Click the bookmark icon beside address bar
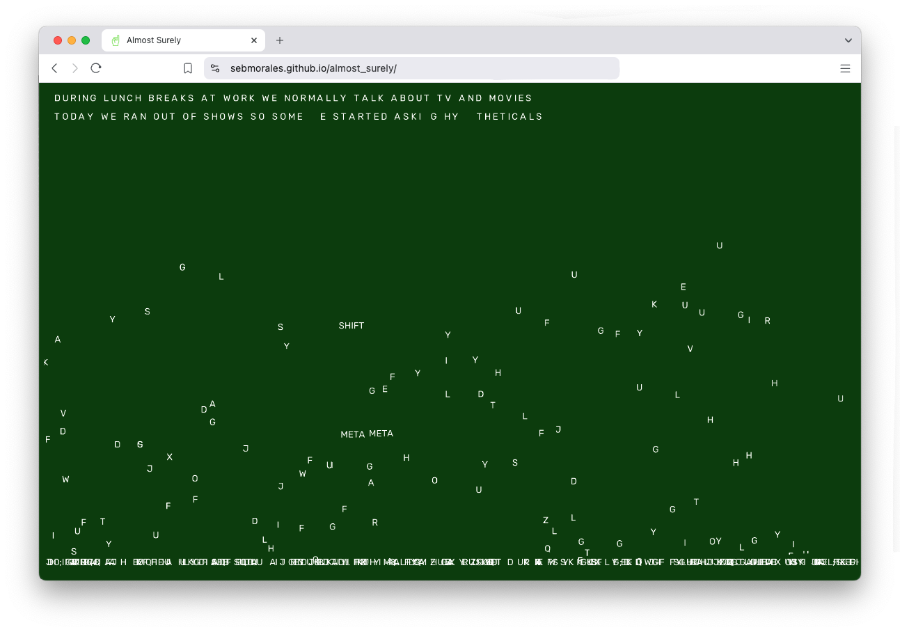 pos(187,68)
